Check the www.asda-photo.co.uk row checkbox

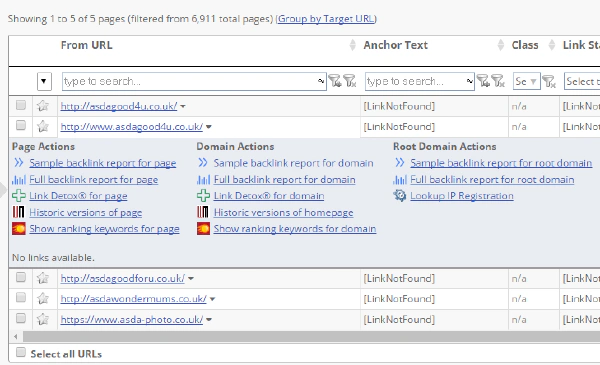tap(21, 318)
